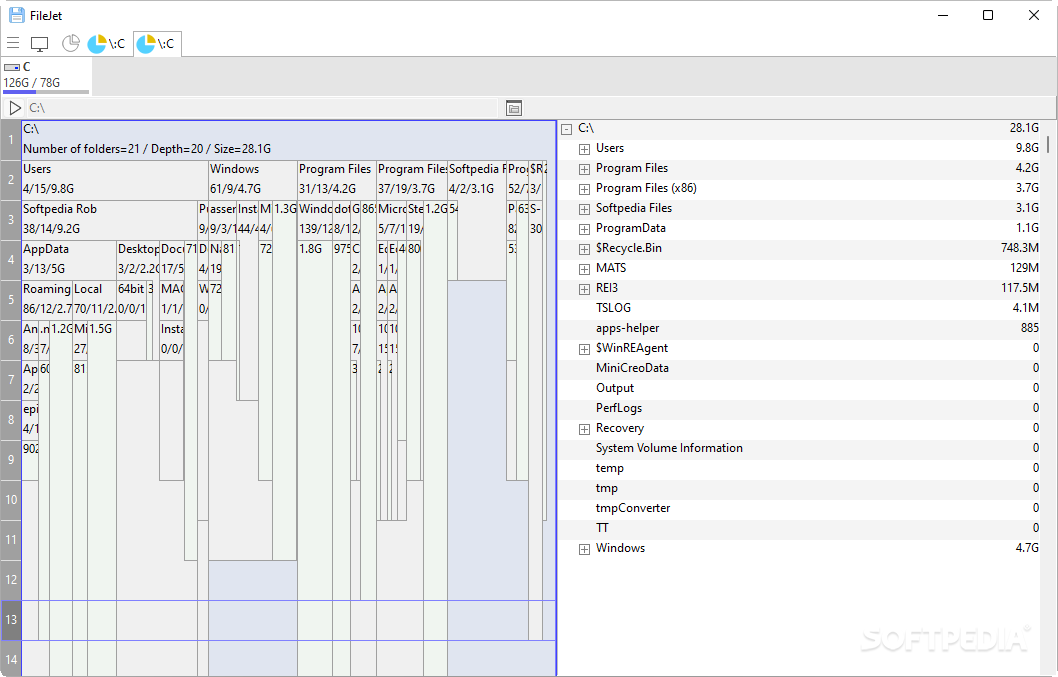Click the gray pie chart icon
Image resolution: width=1058 pixels, height=677 pixels.
[71, 44]
